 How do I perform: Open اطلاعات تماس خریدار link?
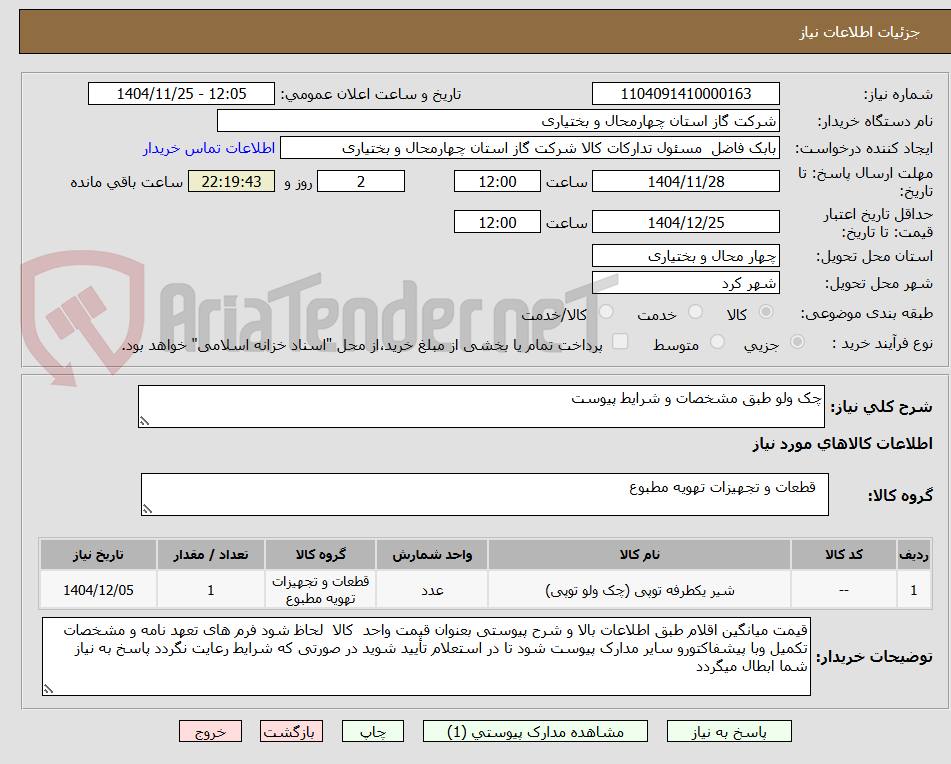click(x=209, y=149)
